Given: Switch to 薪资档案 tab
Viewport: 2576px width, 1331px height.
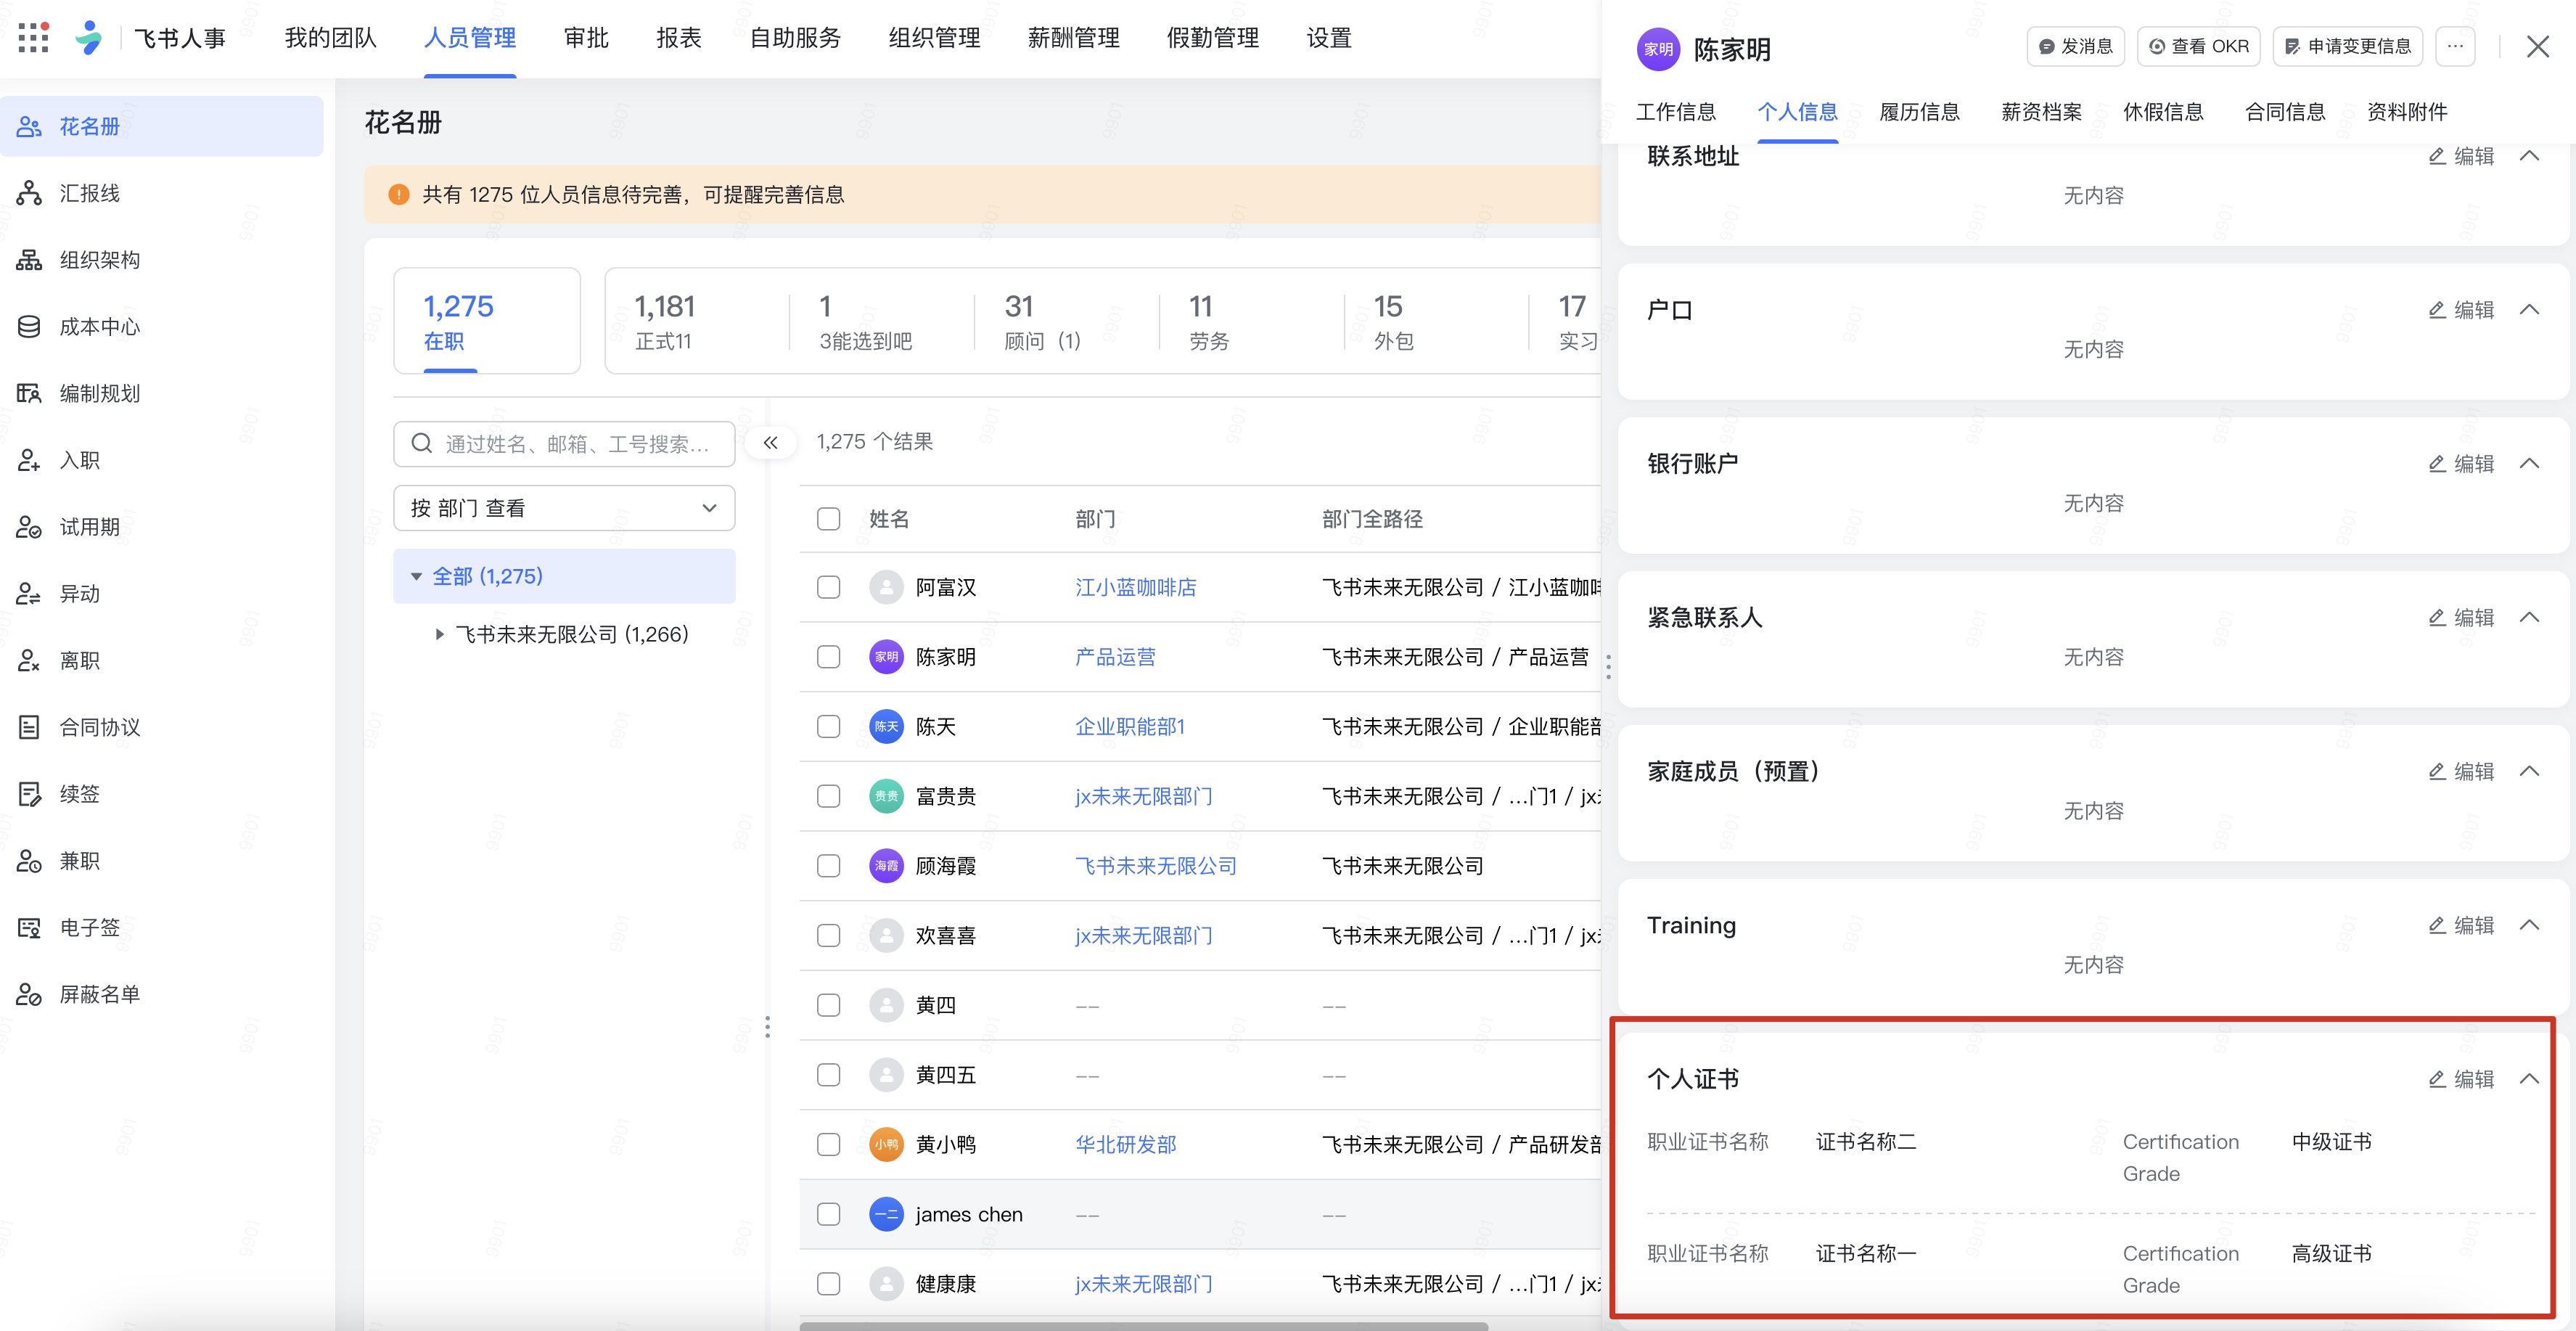Looking at the screenshot, I should click(2041, 112).
